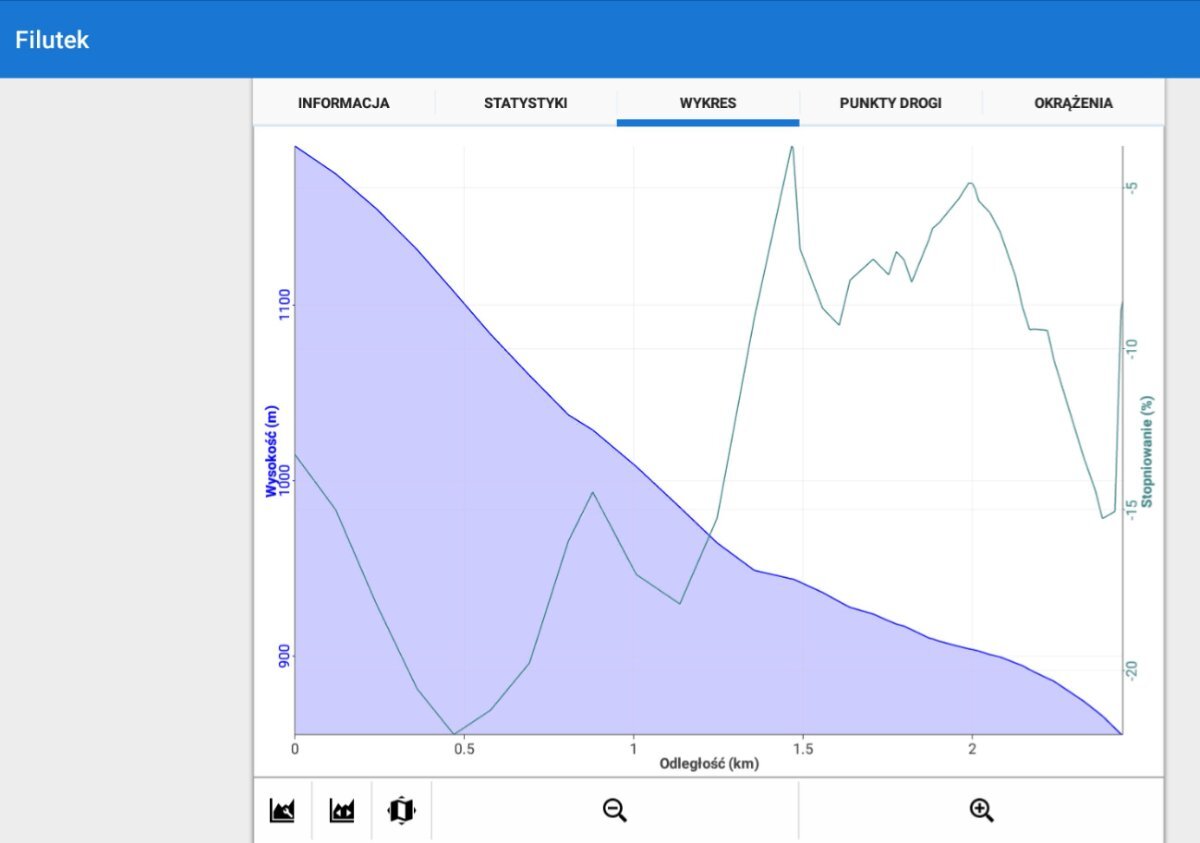Click the Stopniowanie (%) axis label
Viewport: 1200px width, 843px height.
1148,451
